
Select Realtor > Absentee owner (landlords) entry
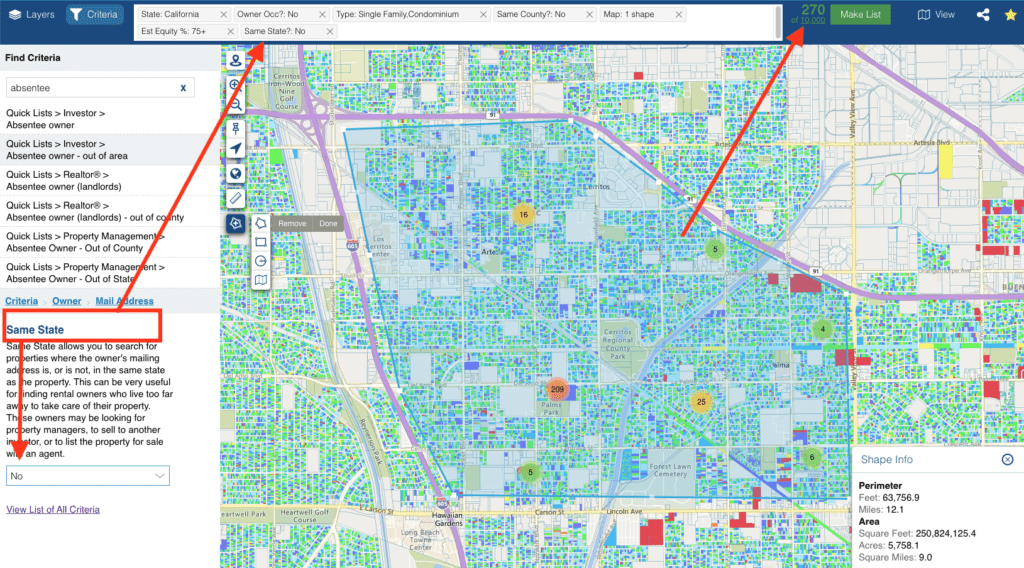point(110,180)
